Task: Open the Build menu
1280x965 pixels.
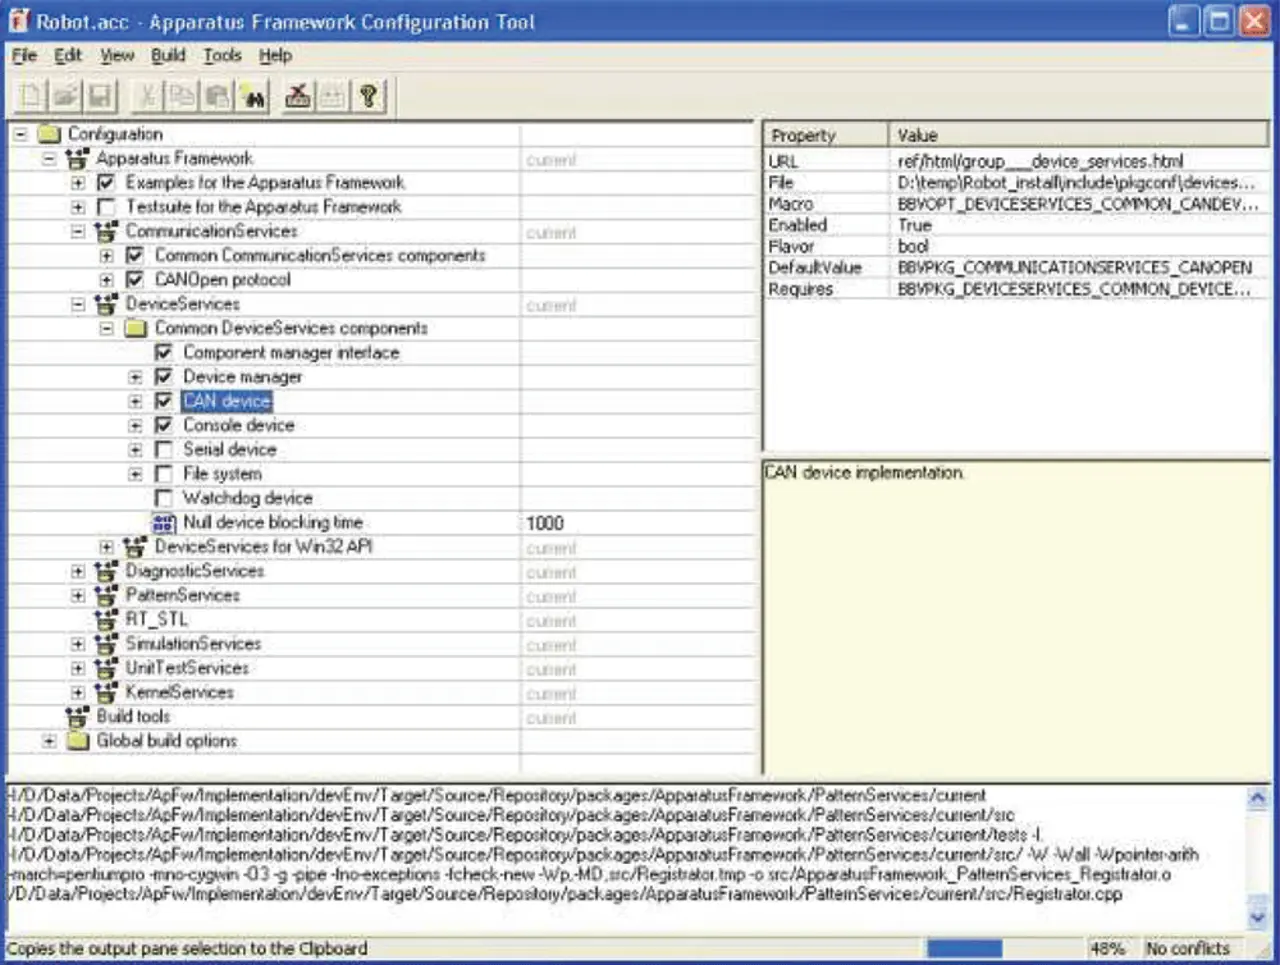Action: pos(168,55)
